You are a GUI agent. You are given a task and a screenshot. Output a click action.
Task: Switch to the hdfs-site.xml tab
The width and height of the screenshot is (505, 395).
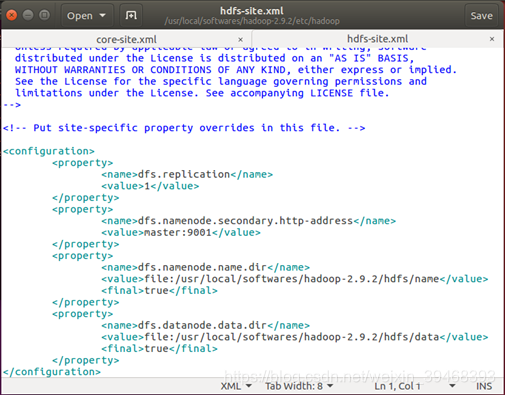[x=377, y=39]
